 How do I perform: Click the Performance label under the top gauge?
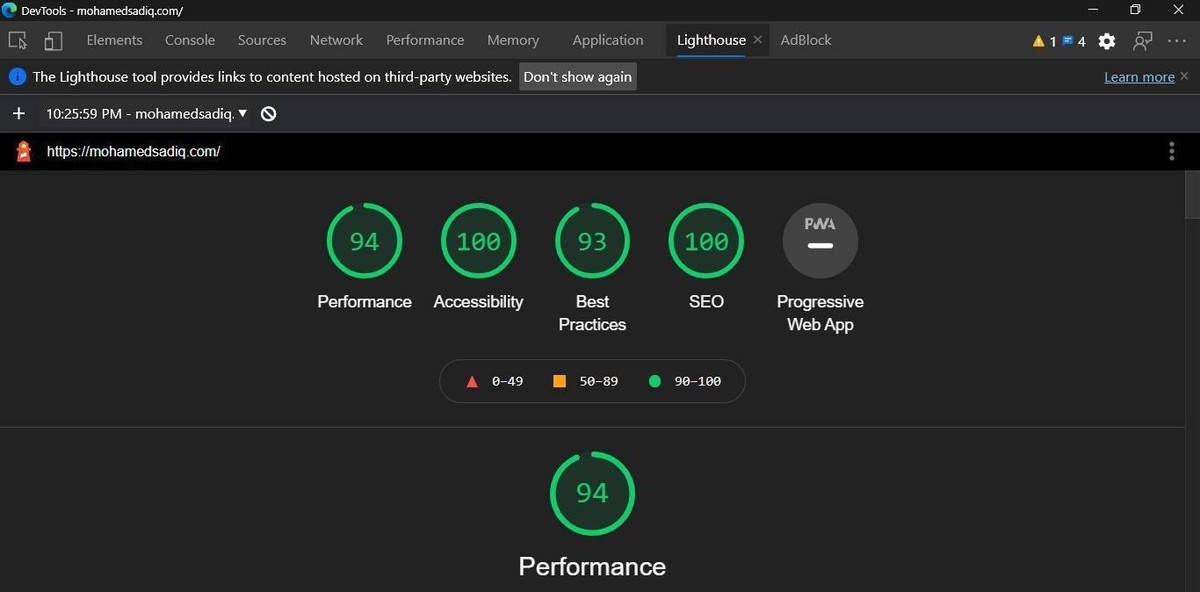coord(364,301)
